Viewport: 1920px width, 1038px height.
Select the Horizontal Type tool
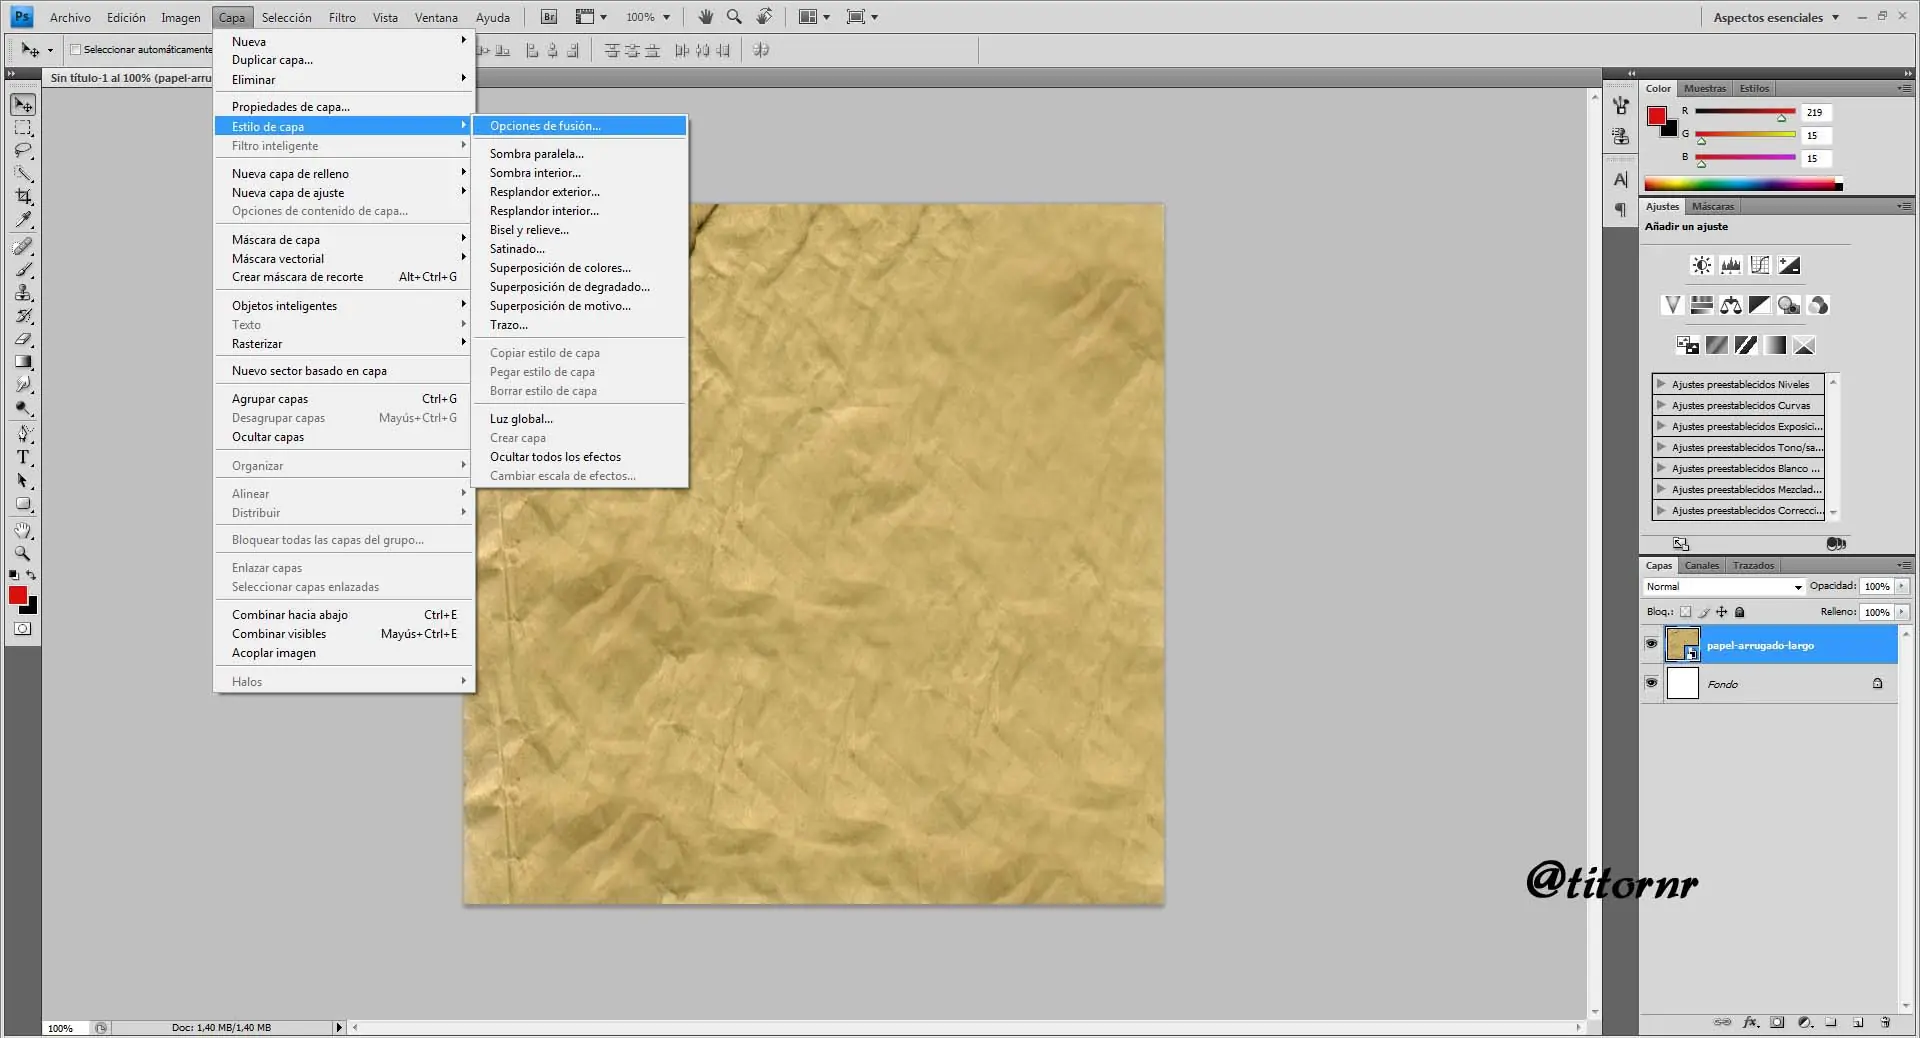pyautogui.click(x=23, y=457)
